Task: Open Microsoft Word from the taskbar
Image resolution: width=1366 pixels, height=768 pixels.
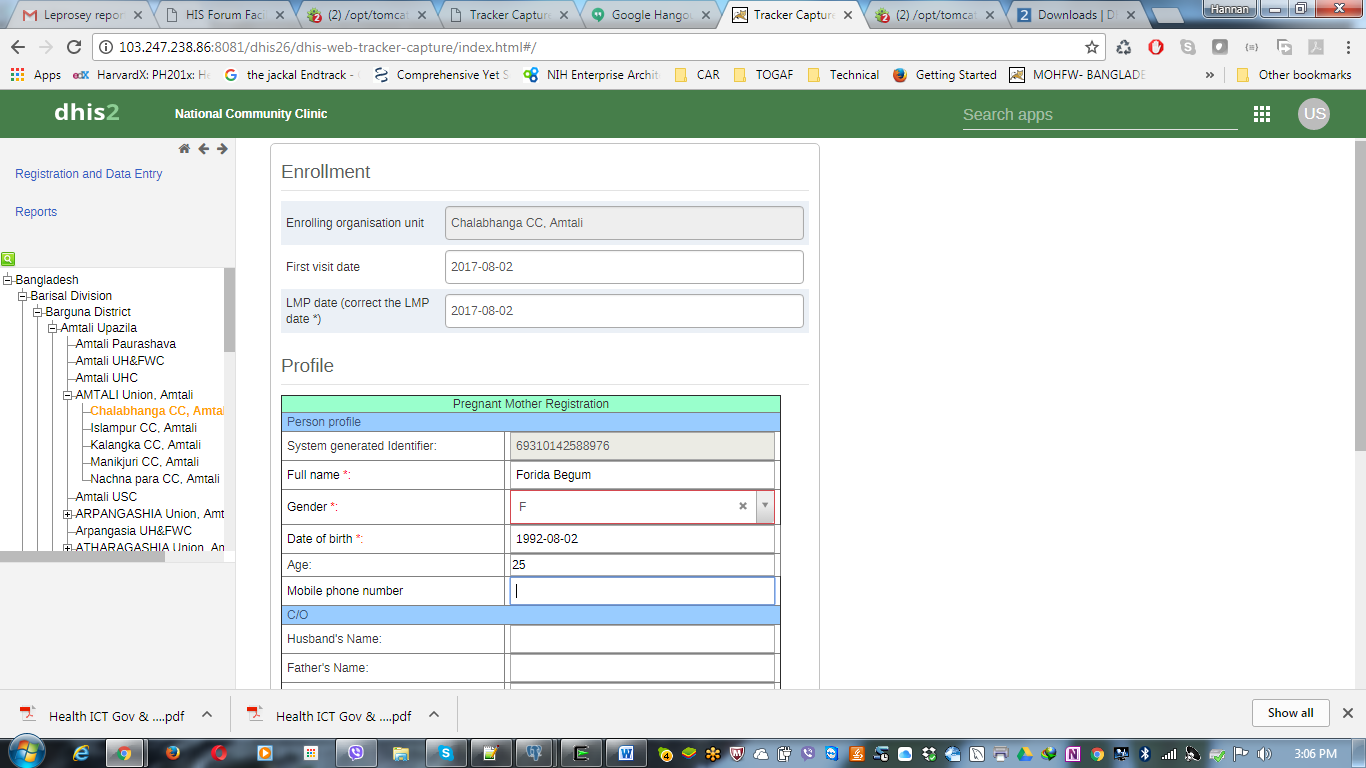Action: click(x=626, y=752)
